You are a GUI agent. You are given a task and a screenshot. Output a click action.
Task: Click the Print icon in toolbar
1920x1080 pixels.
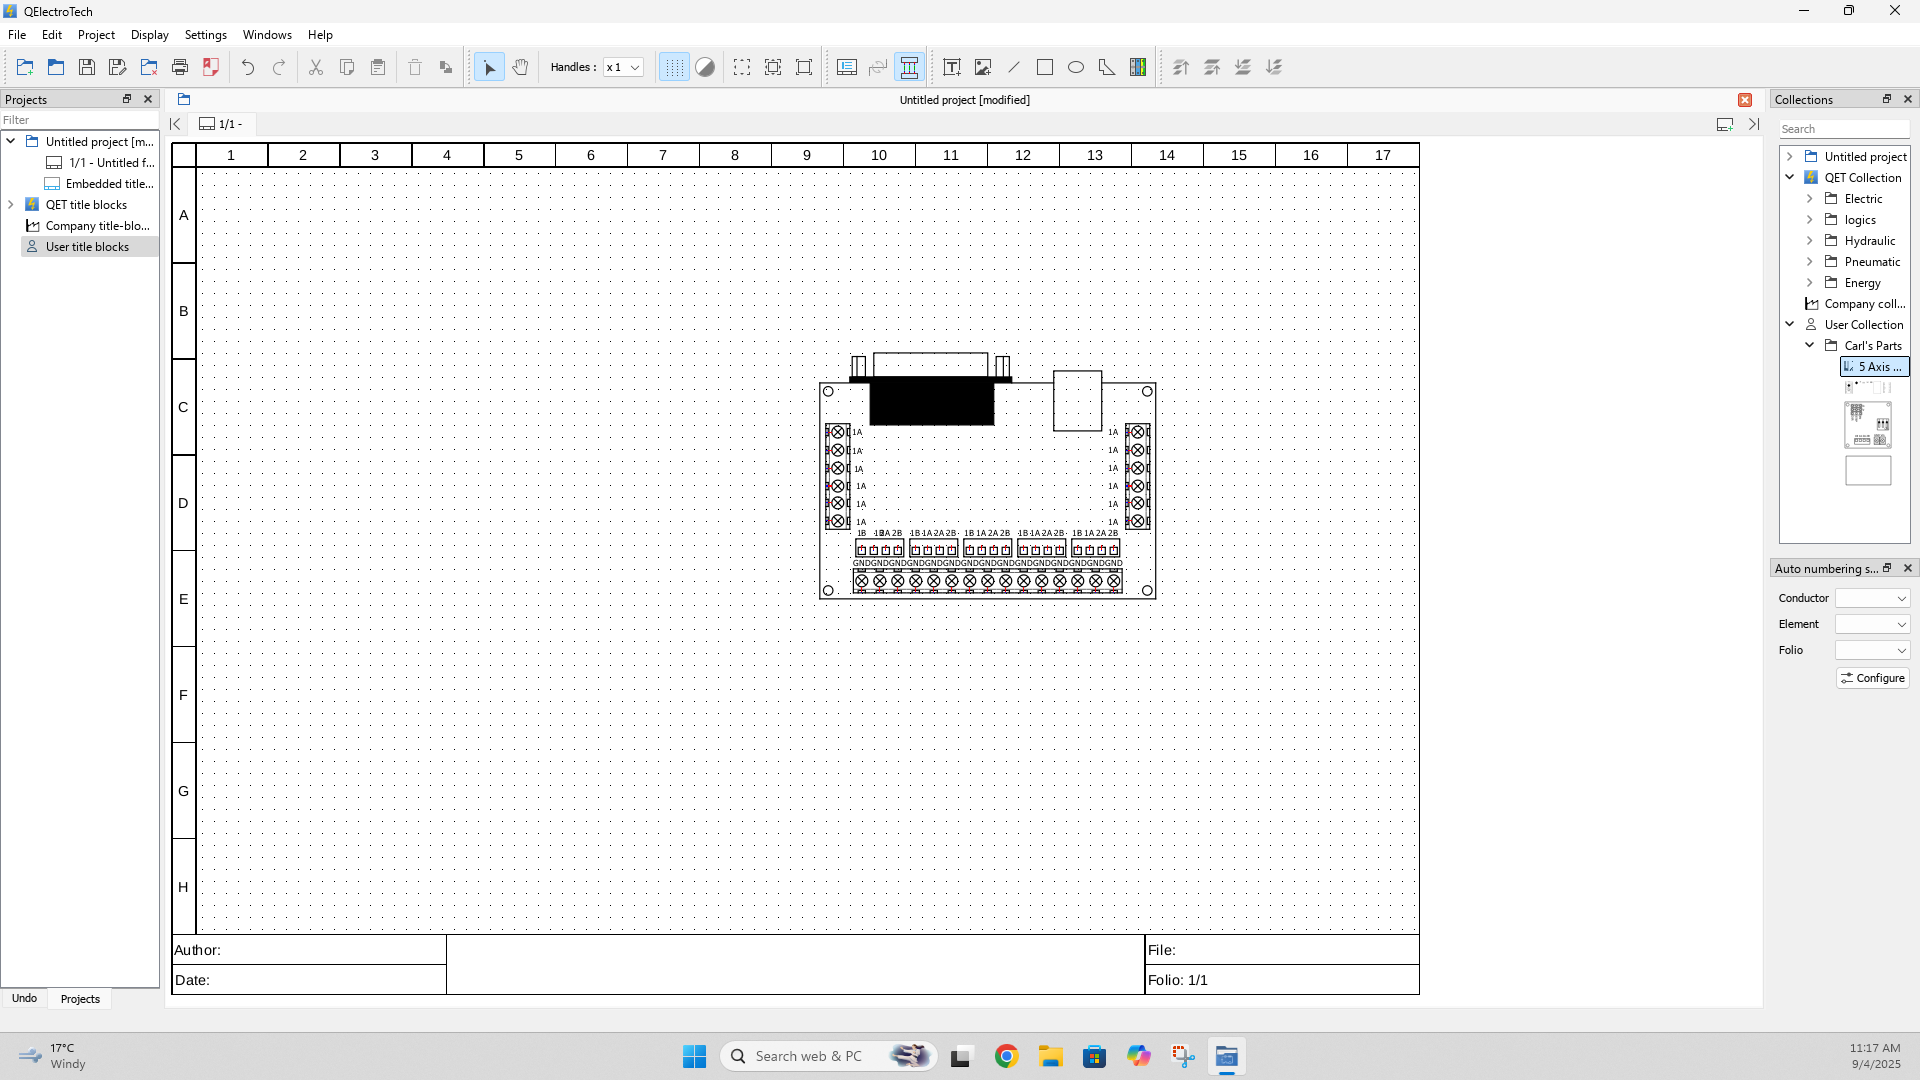pos(180,67)
